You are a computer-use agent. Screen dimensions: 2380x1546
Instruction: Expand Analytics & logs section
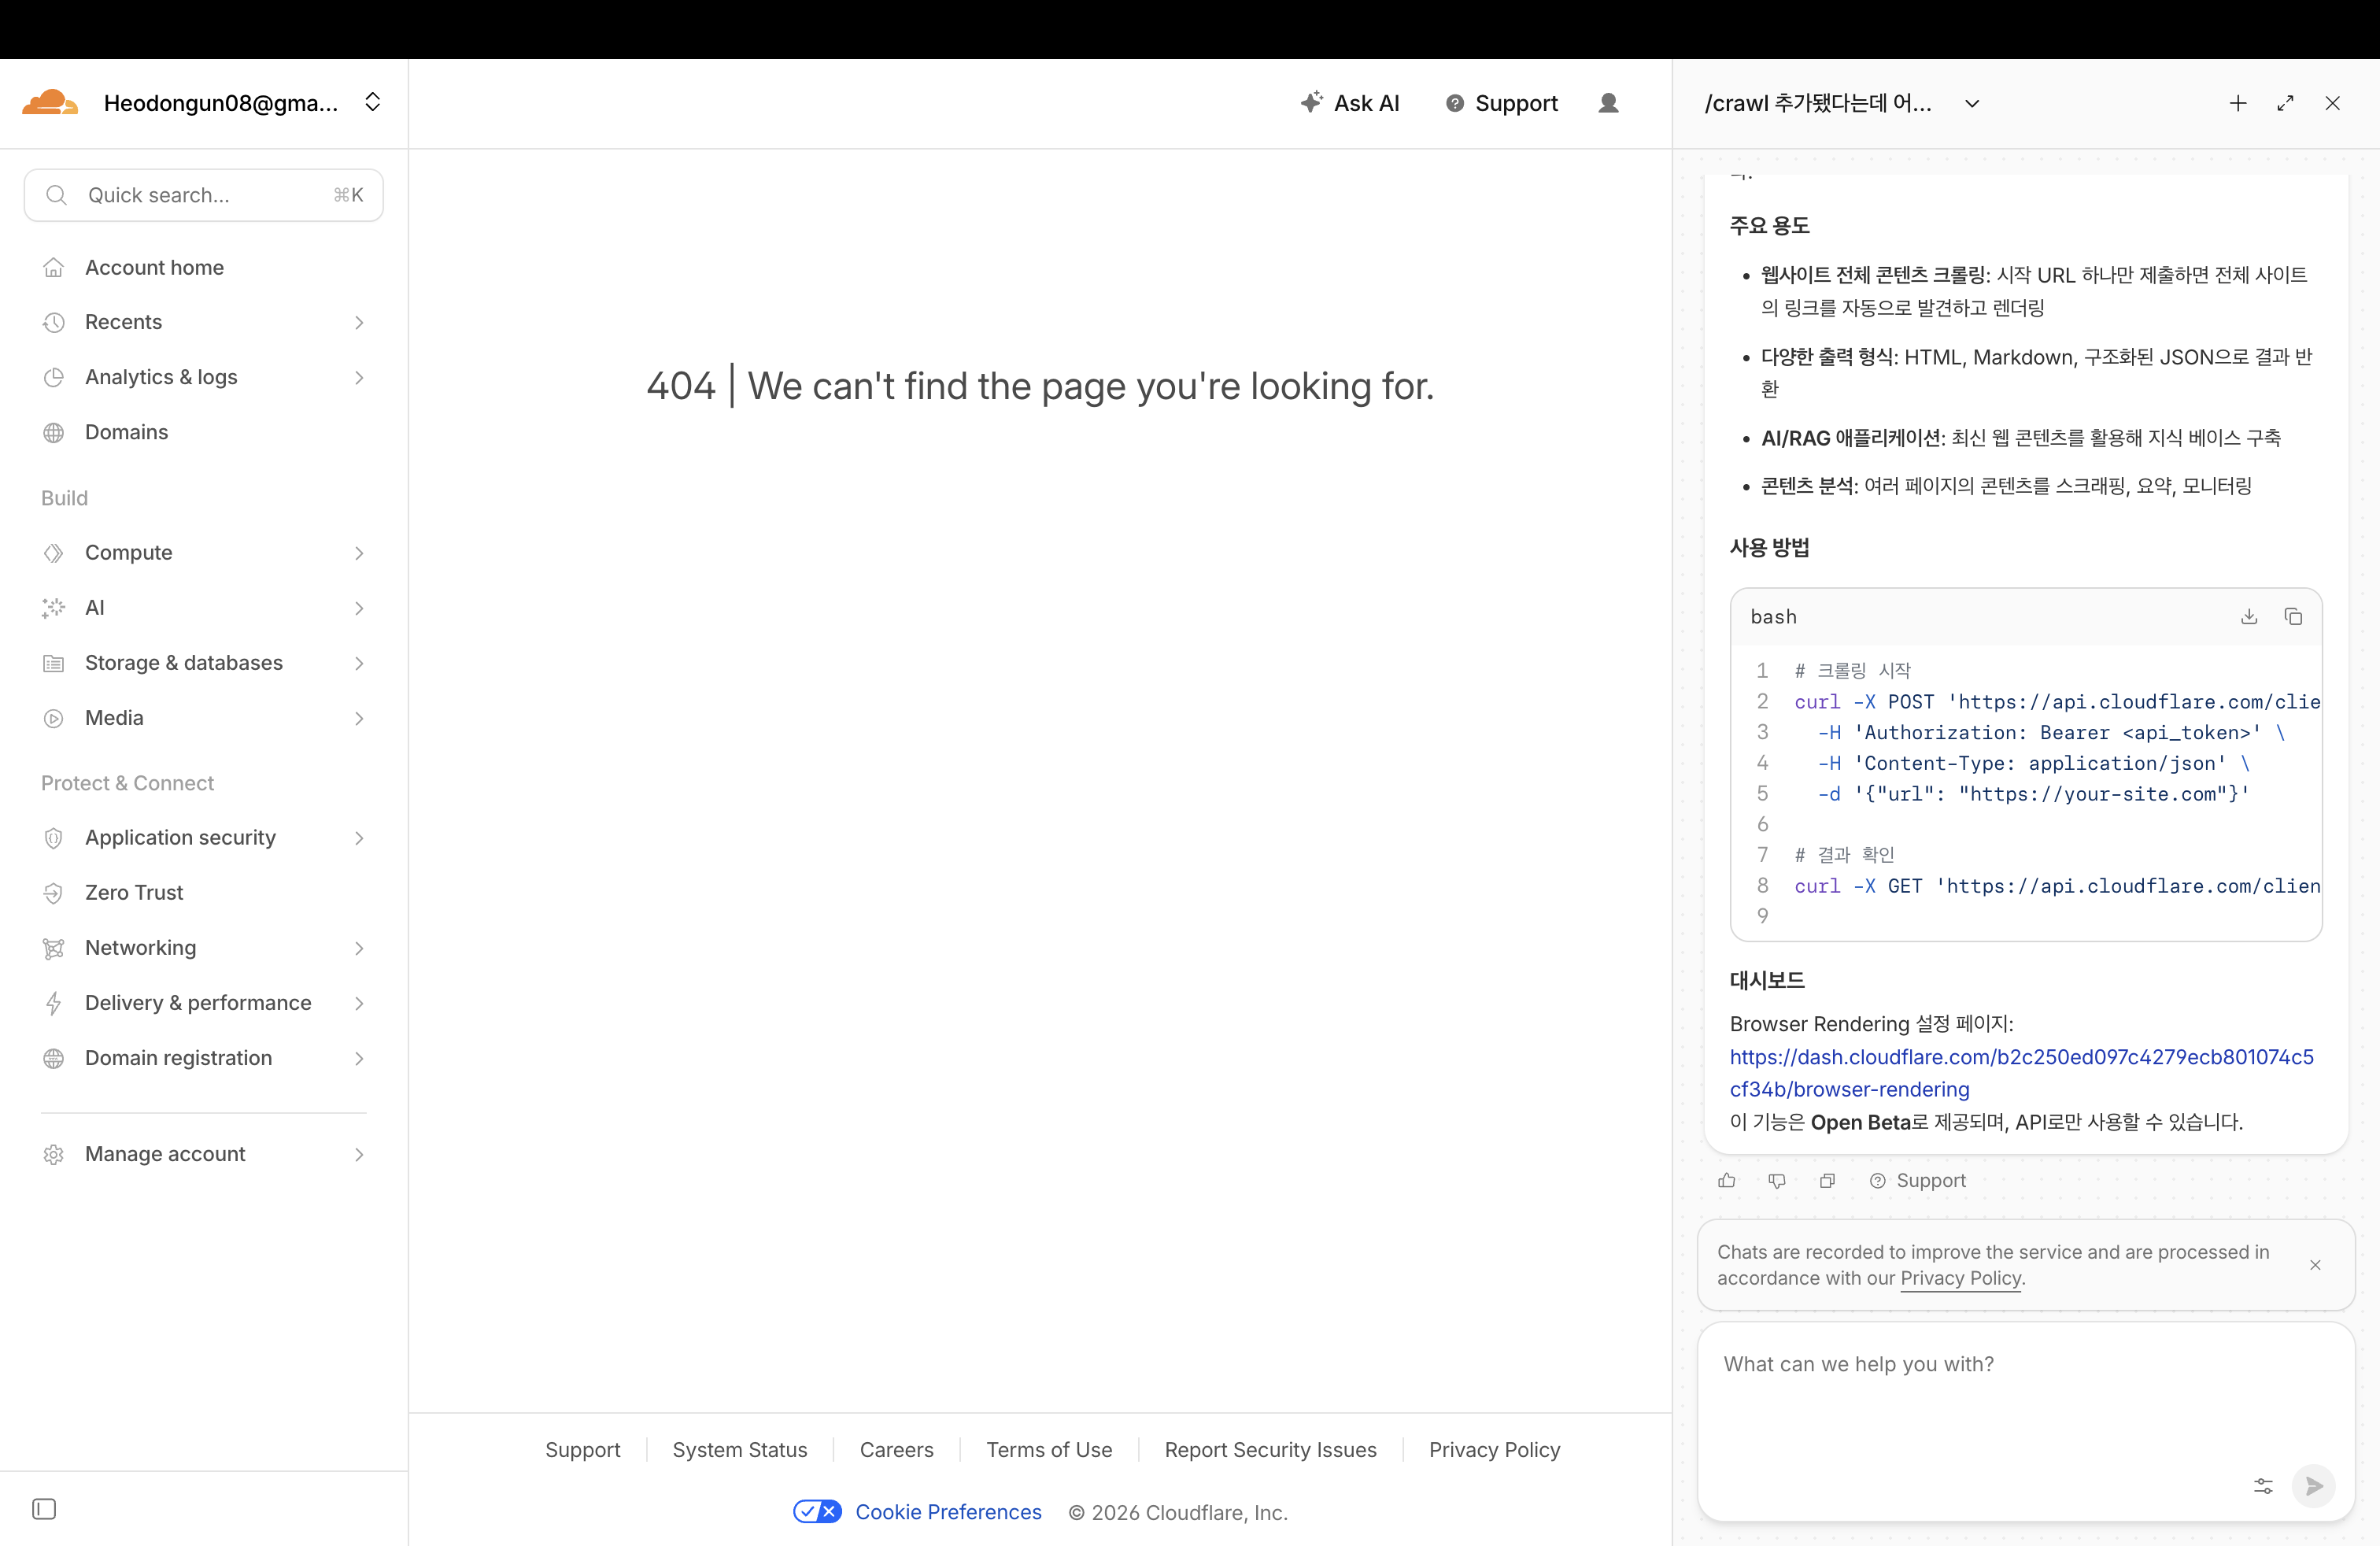click(x=204, y=377)
